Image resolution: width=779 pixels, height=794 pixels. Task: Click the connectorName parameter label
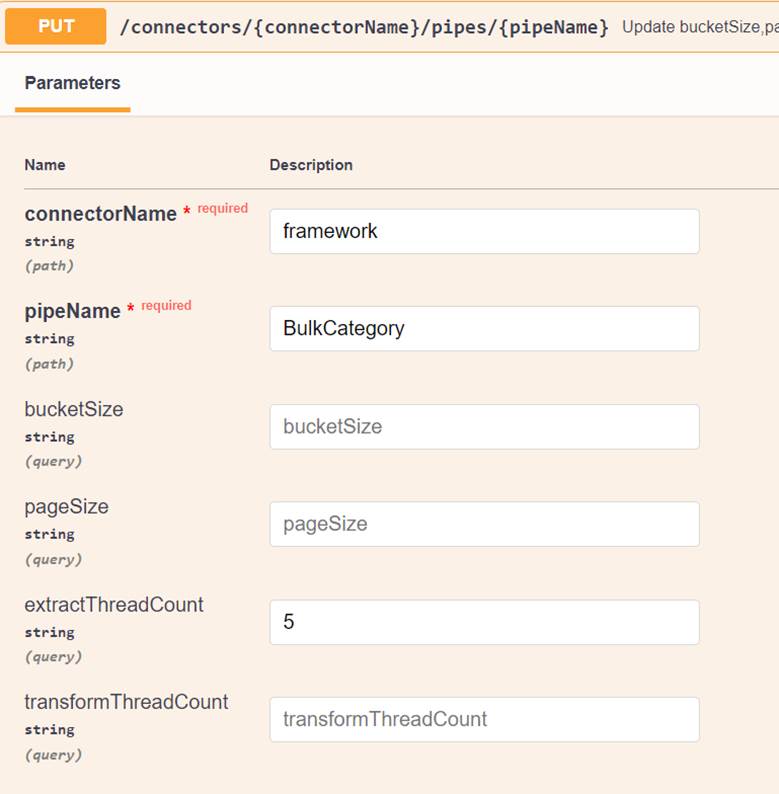101,214
